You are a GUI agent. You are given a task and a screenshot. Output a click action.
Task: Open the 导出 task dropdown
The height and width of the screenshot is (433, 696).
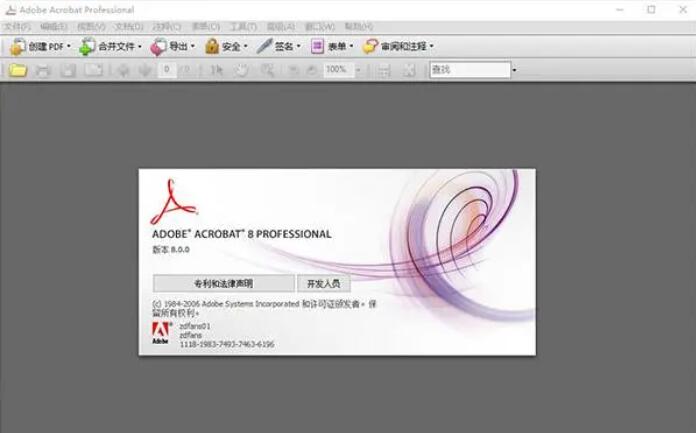(x=172, y=46)
